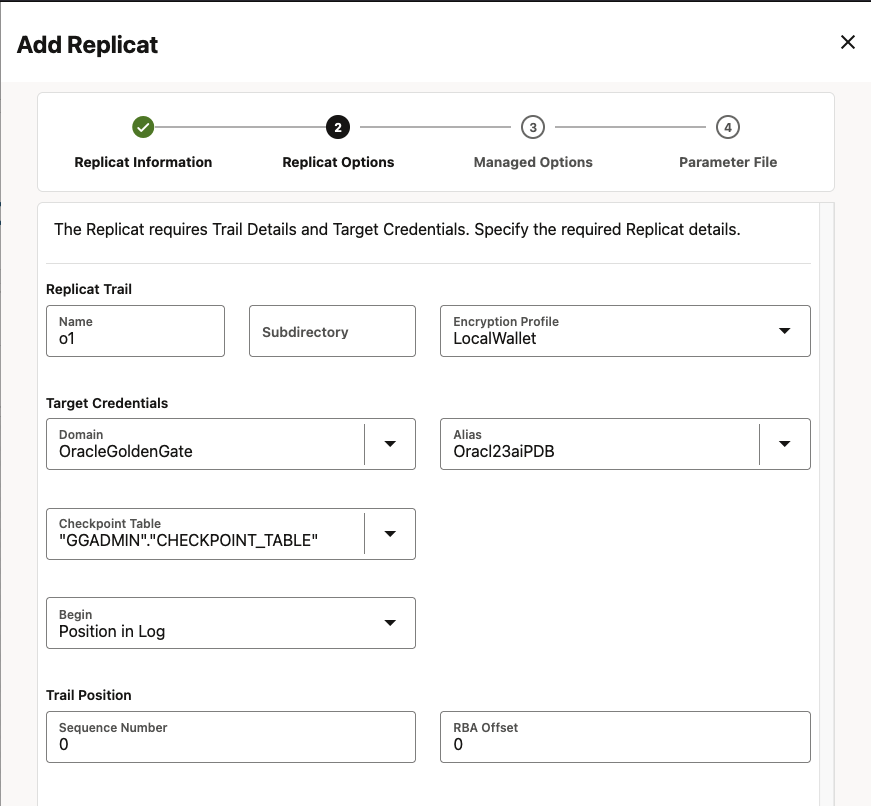This screenshot has width=871, height=806.
Task: Switch to the Parameter File step
Action: 727,162
